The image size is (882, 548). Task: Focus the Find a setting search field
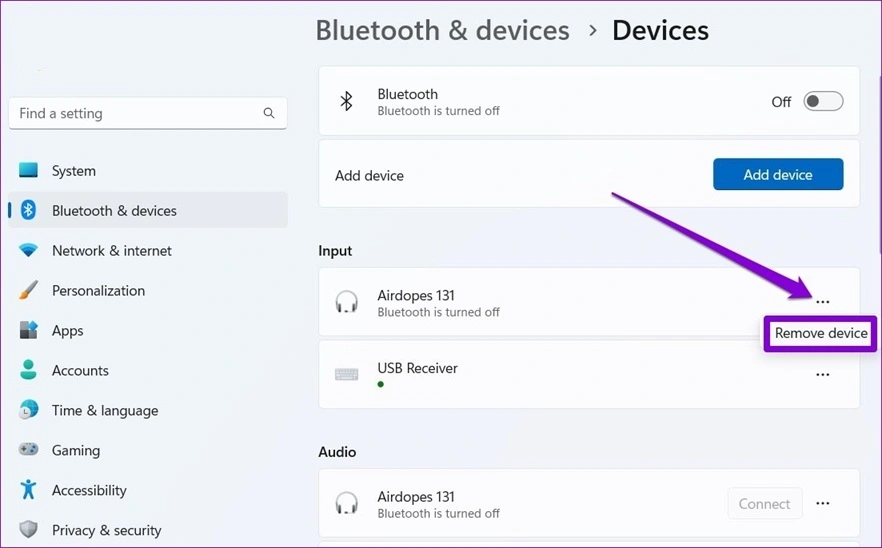tap(148, 113)
